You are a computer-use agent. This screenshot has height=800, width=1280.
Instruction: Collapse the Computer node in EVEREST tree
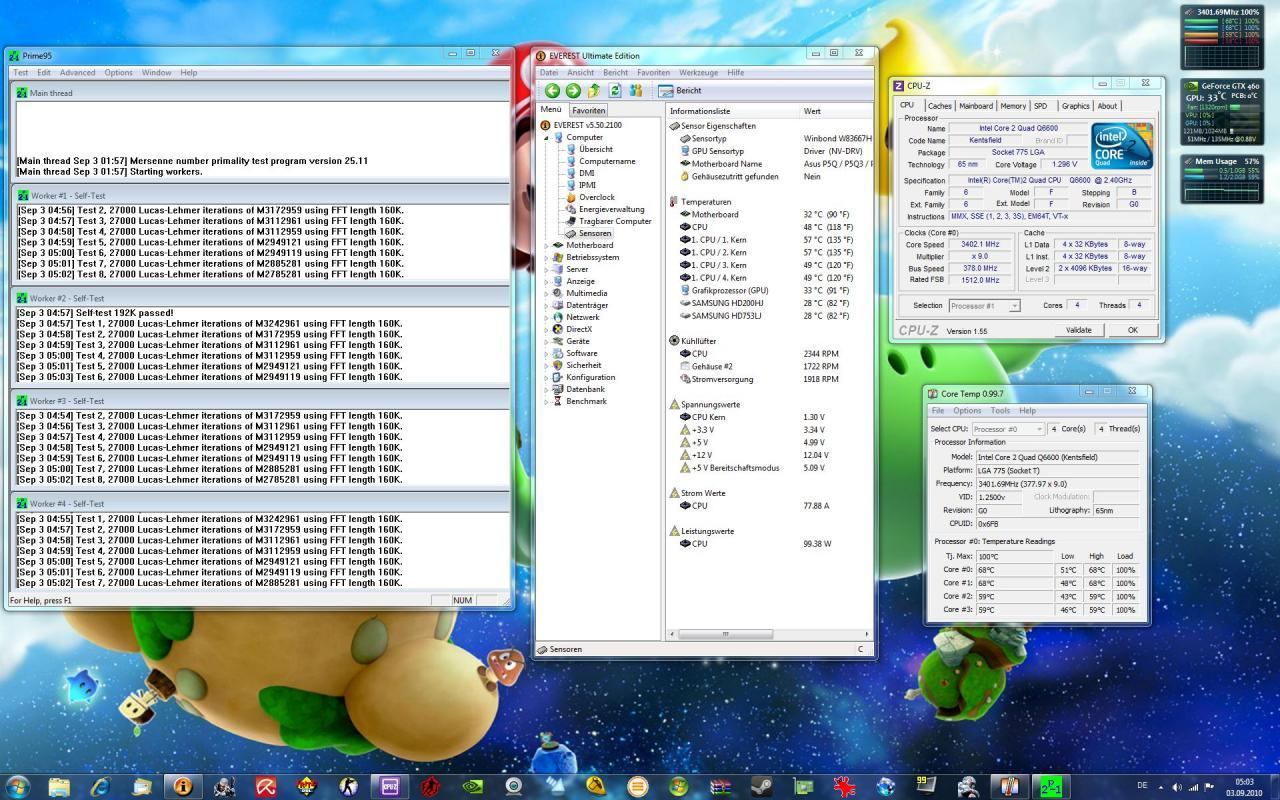(547, 137)
